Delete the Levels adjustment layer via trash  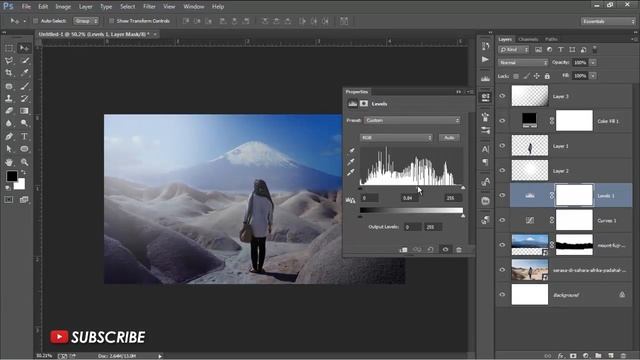click(x=459, y=249)
